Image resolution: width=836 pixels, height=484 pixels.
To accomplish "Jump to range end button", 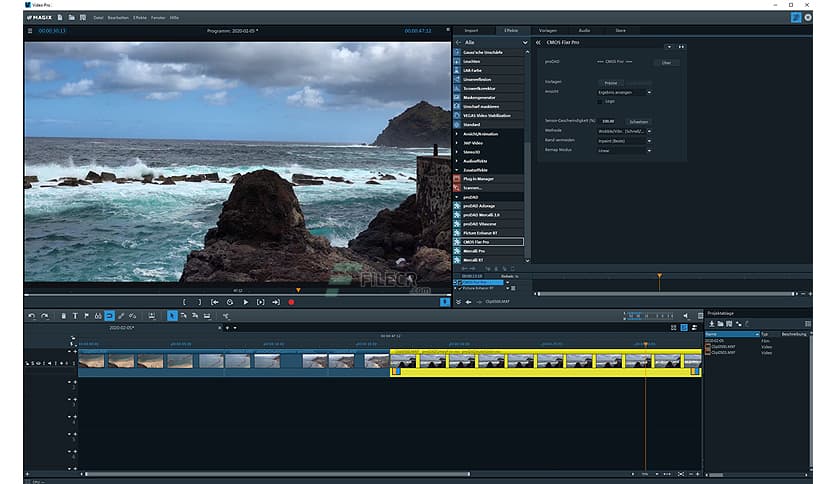I will [276, 302].
